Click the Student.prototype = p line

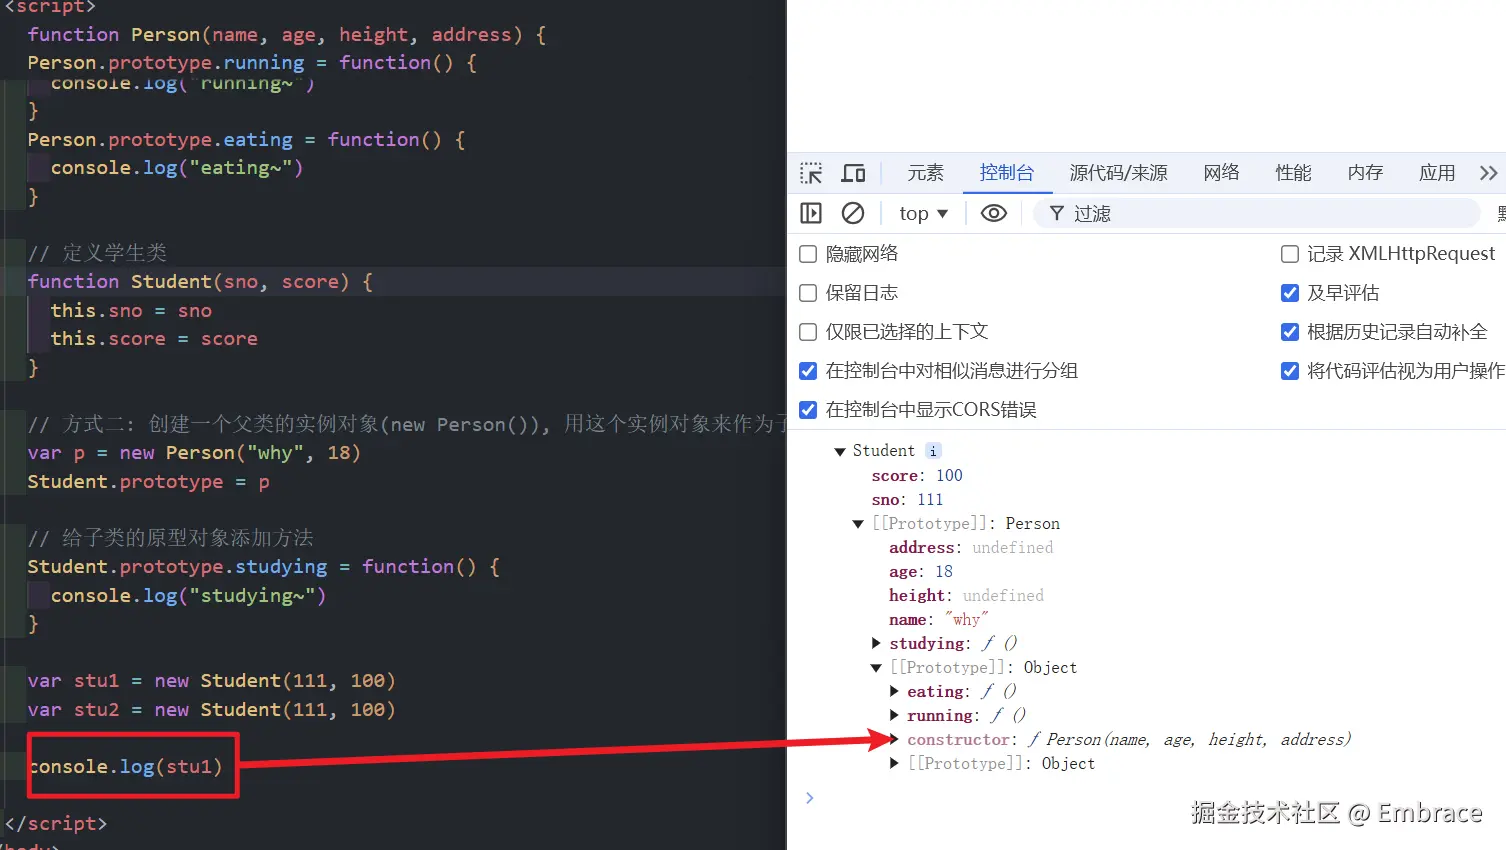149,482
